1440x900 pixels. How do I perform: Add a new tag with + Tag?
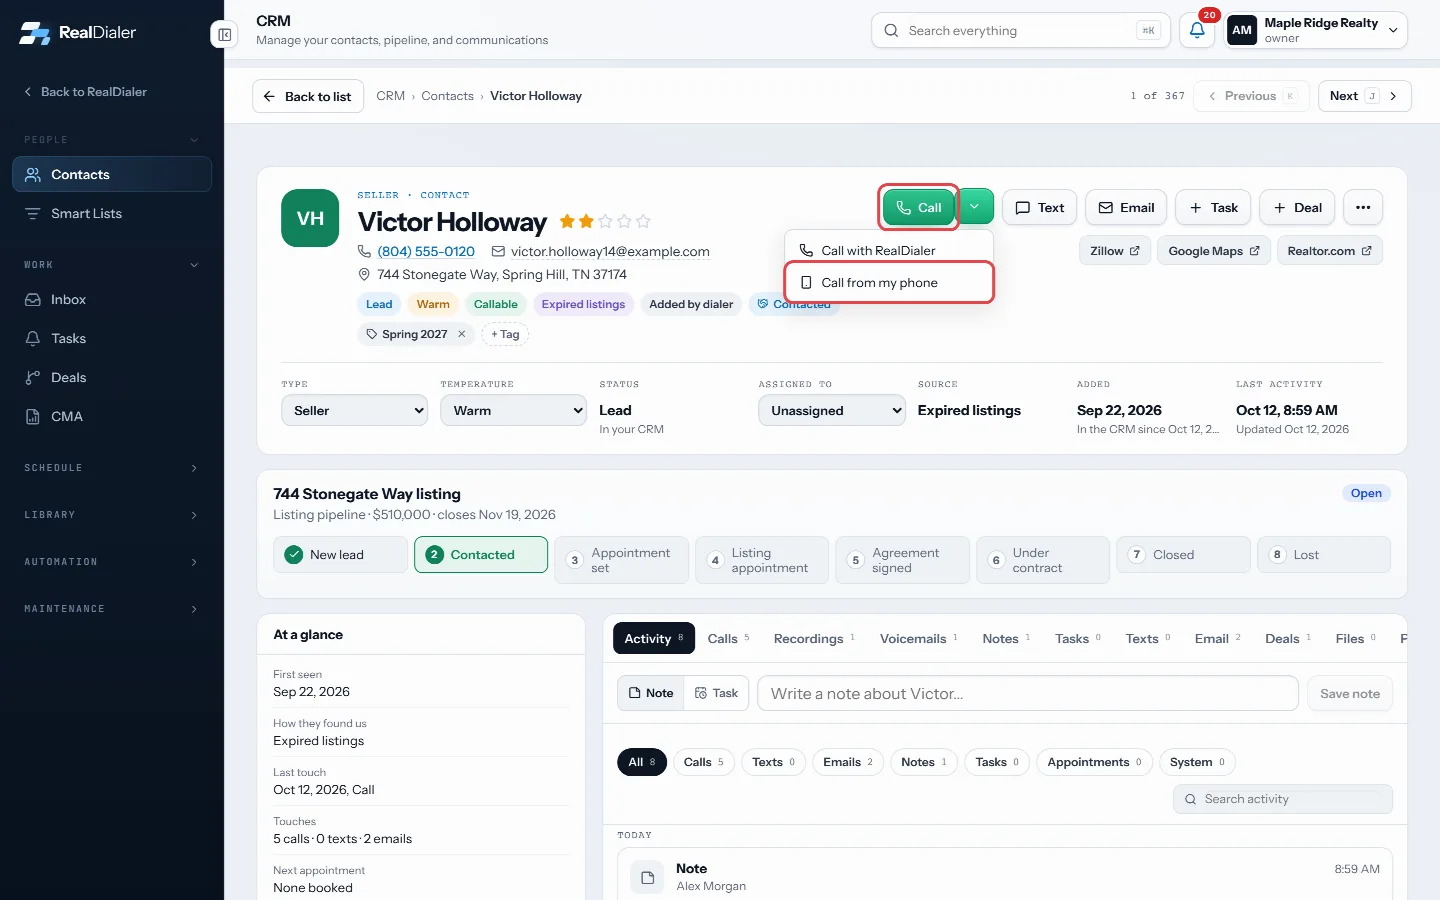pyautogui.click(x=505, y=334)
